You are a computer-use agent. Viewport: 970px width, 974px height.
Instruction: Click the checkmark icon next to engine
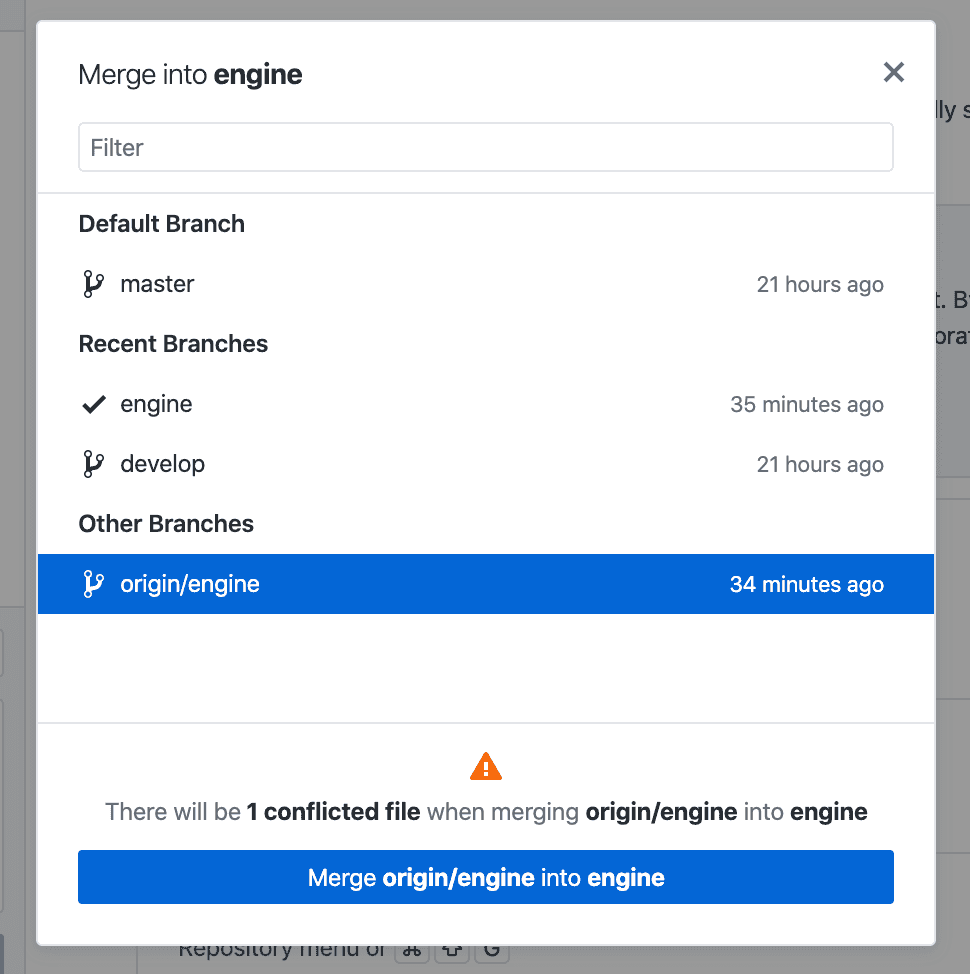[x=94, y=404]
